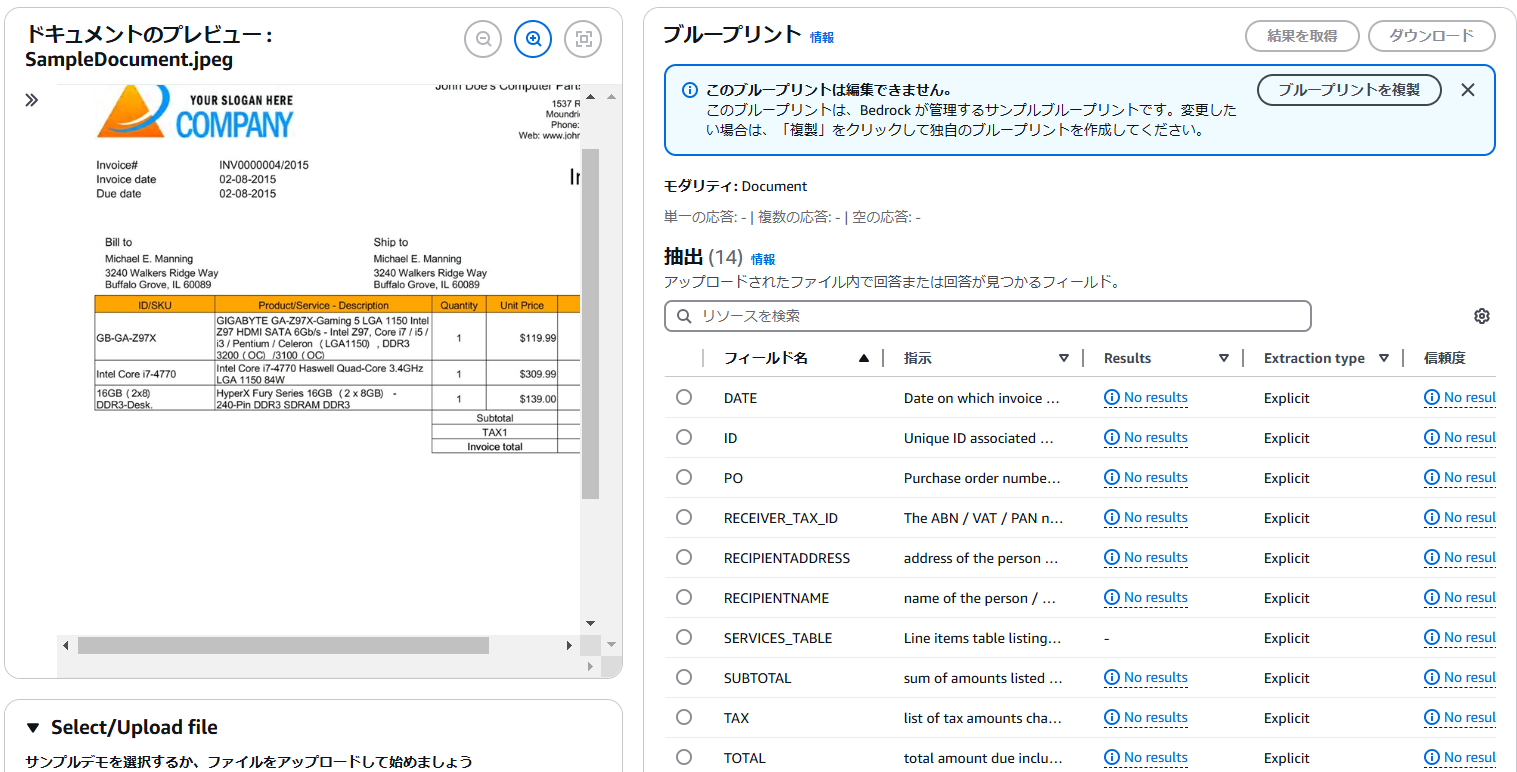Open the Results column filter dropdown

[1224, 357]
